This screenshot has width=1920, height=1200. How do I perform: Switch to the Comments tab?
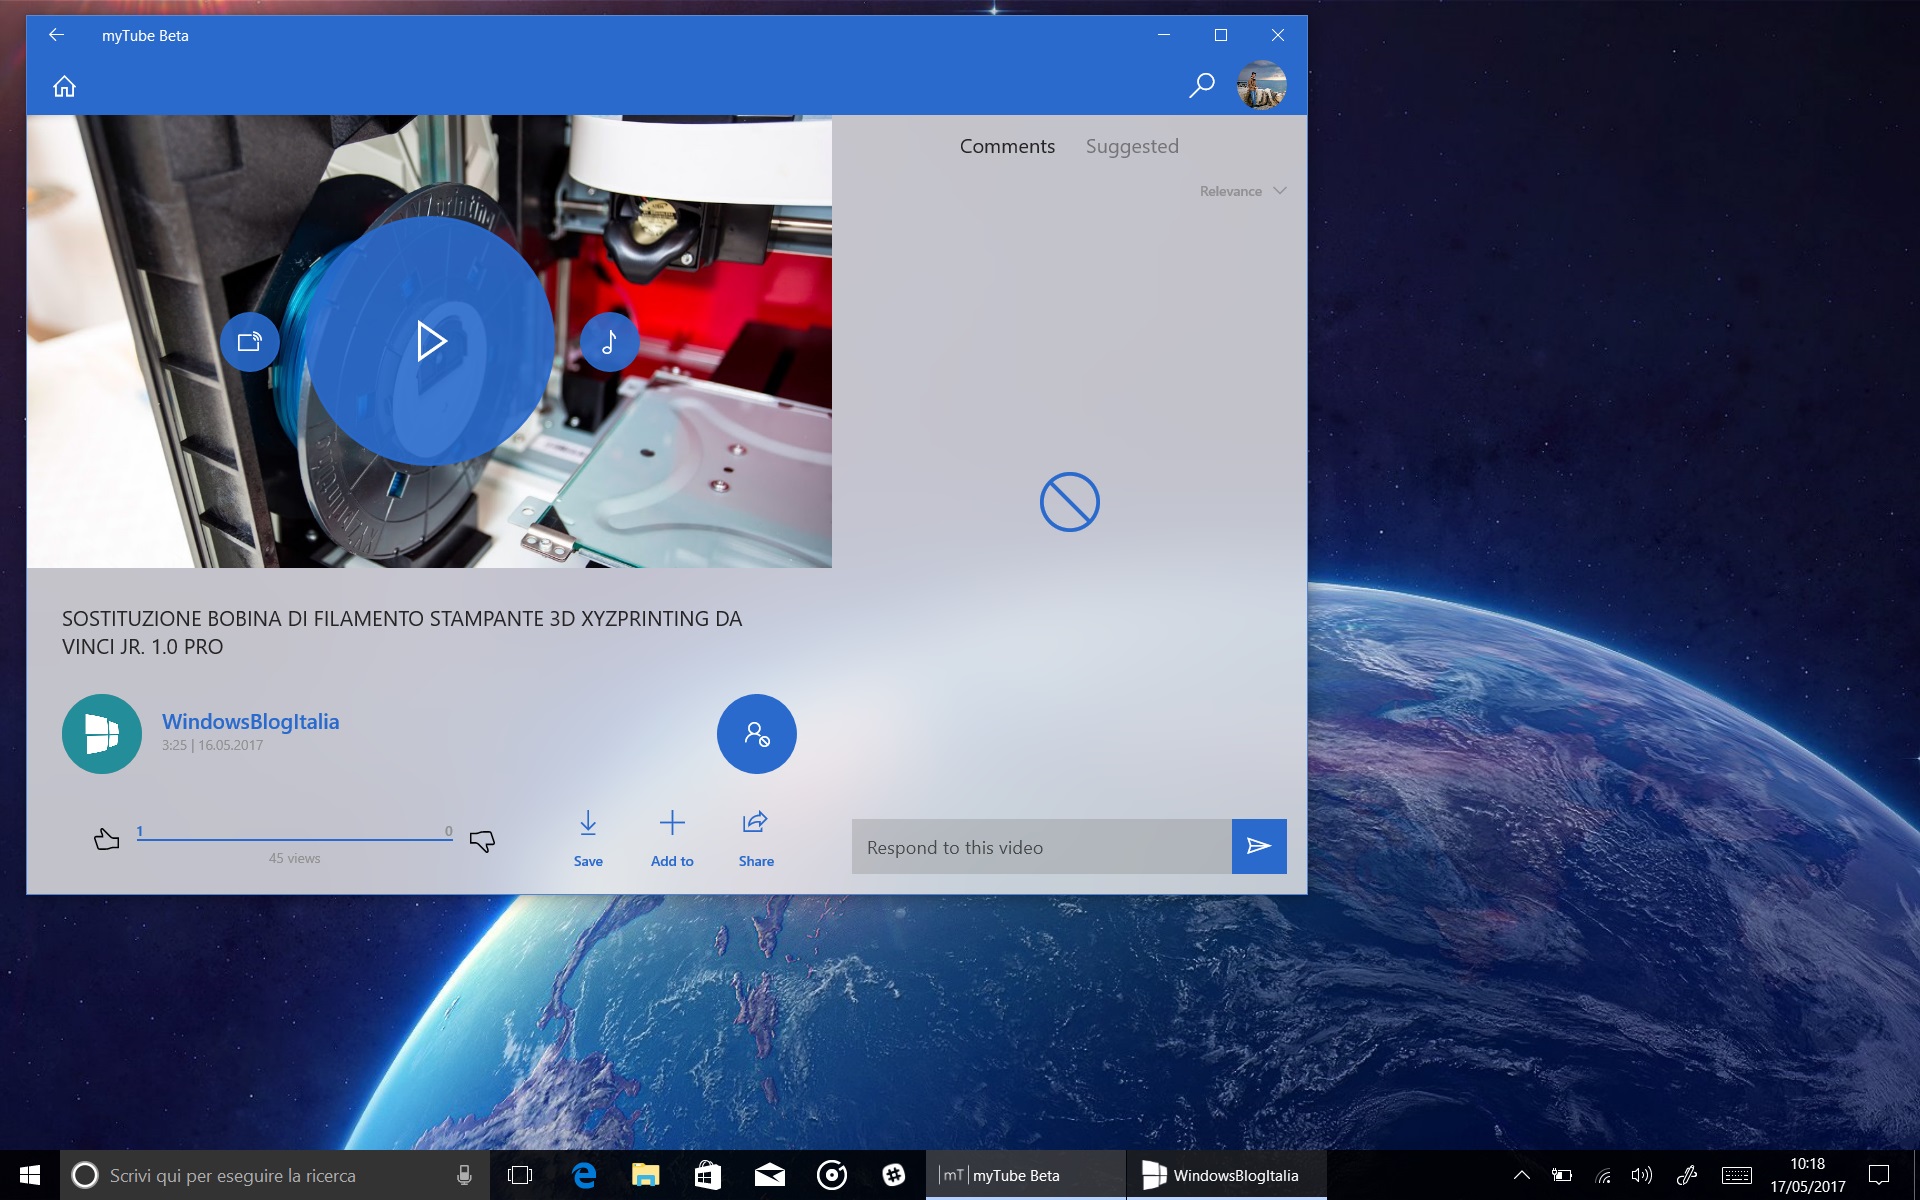(x=1007, y=146)
